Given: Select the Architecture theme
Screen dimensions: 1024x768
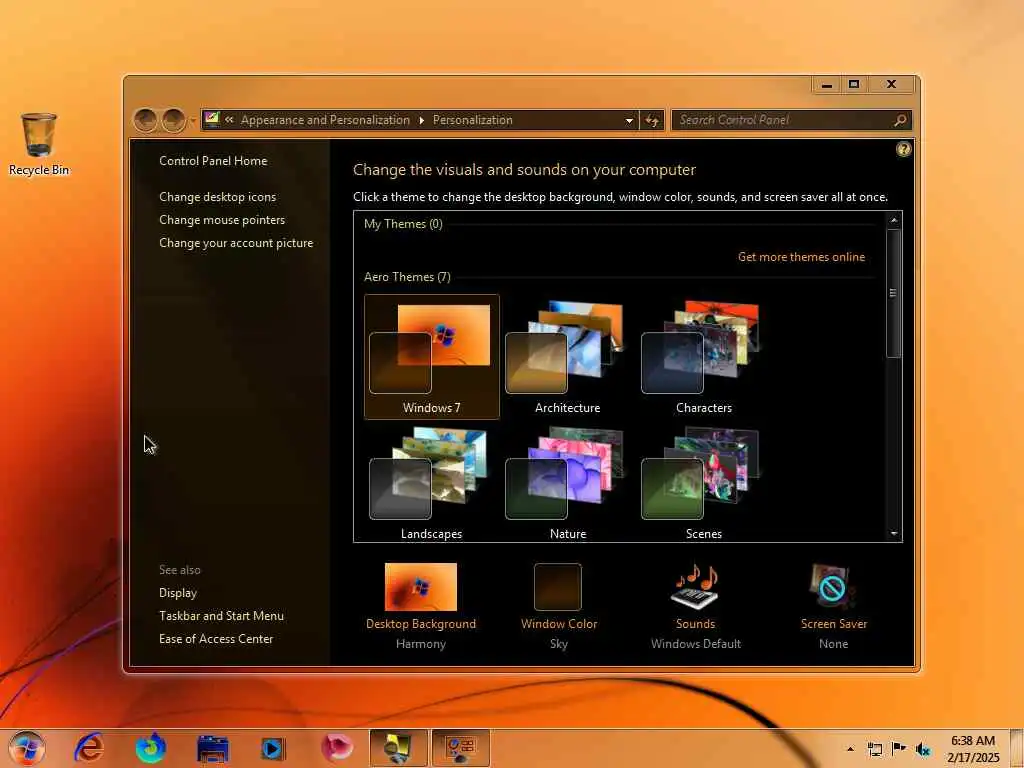Looking at the screenshot, I should point(568,357).
